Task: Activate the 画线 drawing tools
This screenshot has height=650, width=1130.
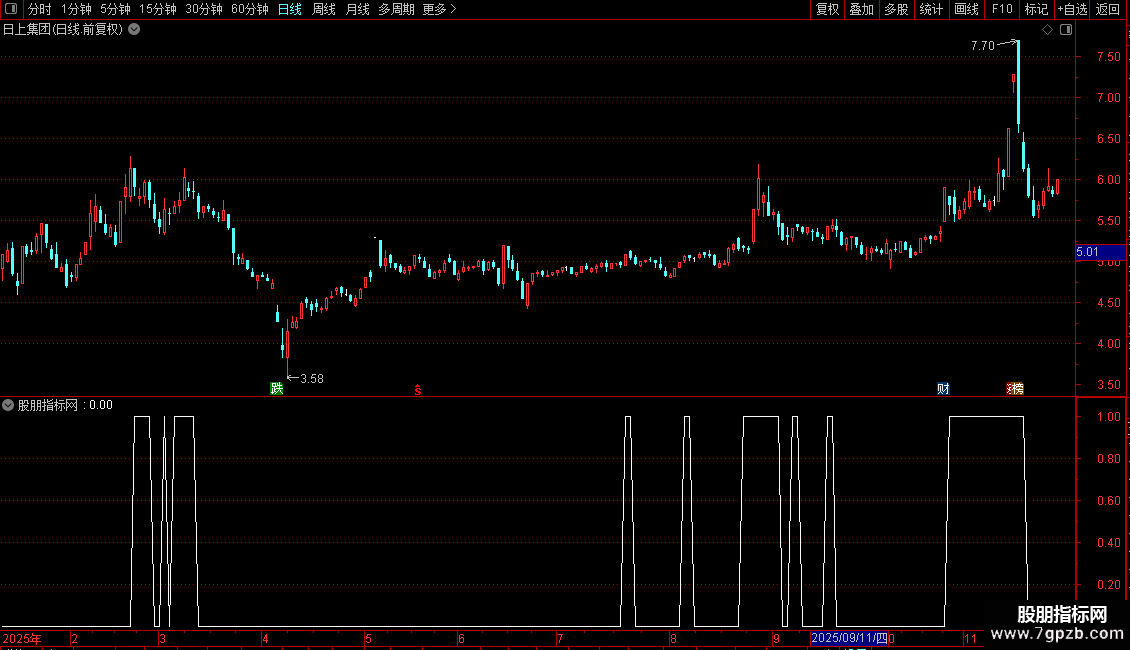Action: (966, 9)
